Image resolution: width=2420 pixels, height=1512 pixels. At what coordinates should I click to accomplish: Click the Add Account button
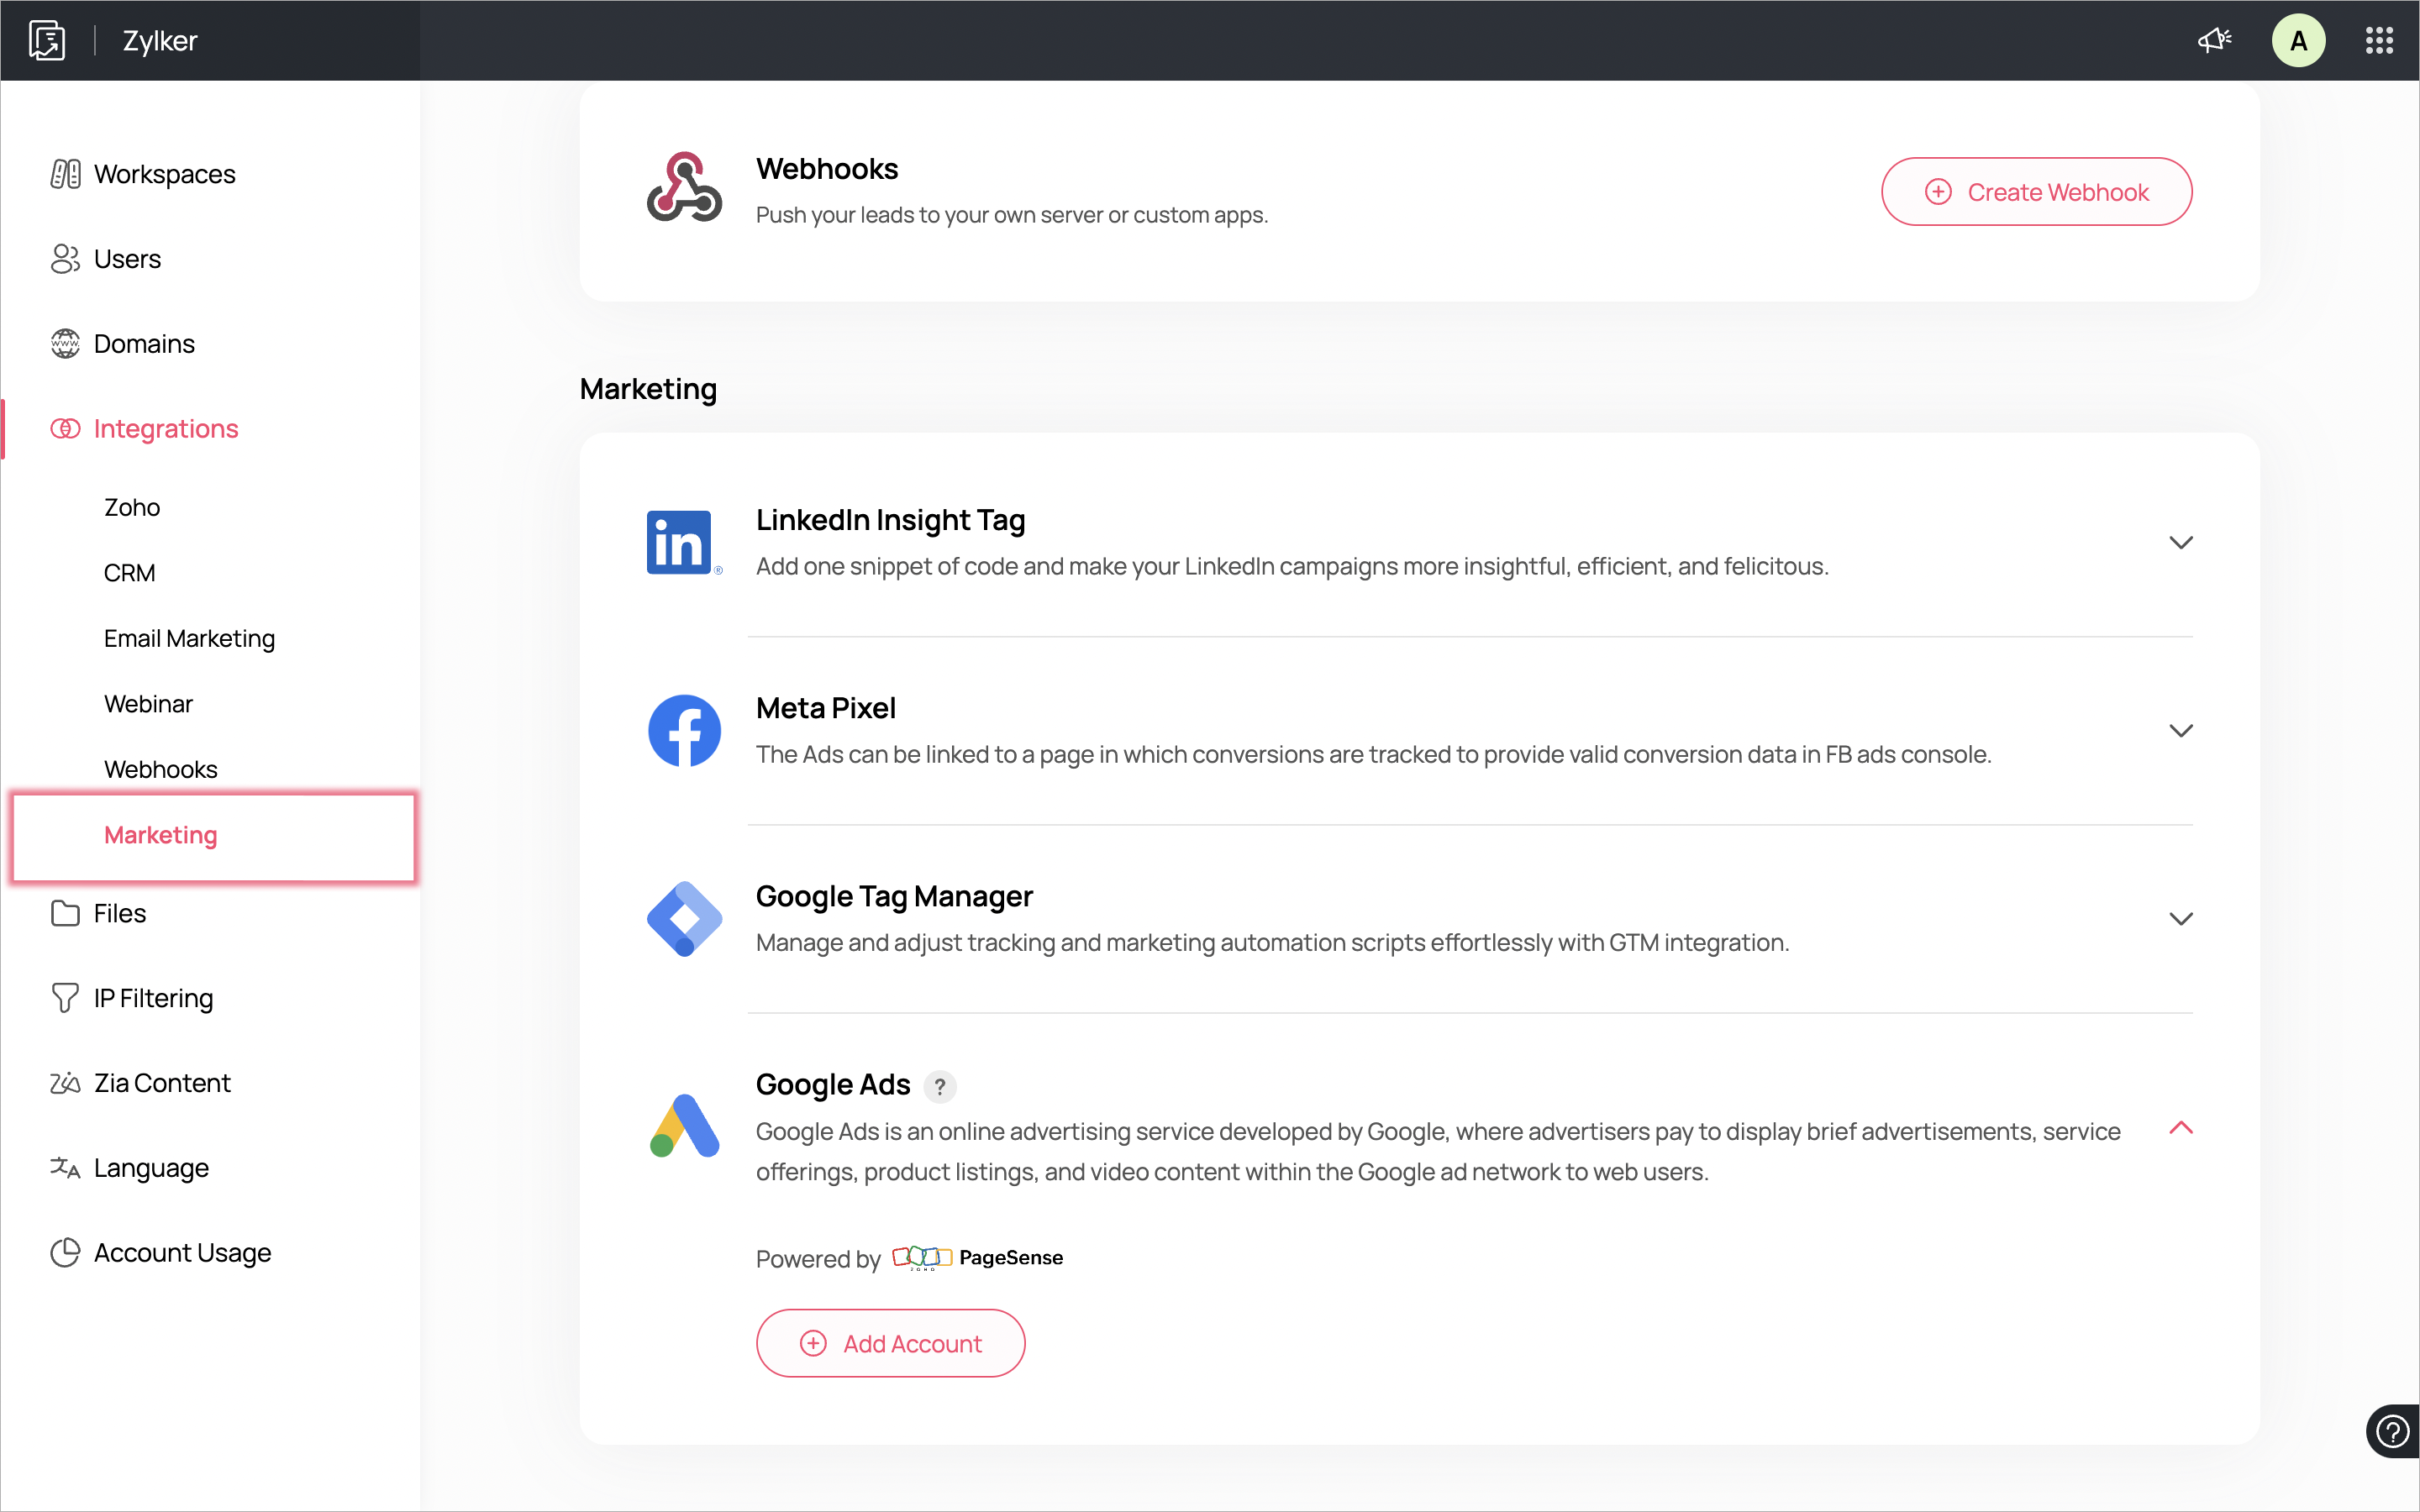890,1343
